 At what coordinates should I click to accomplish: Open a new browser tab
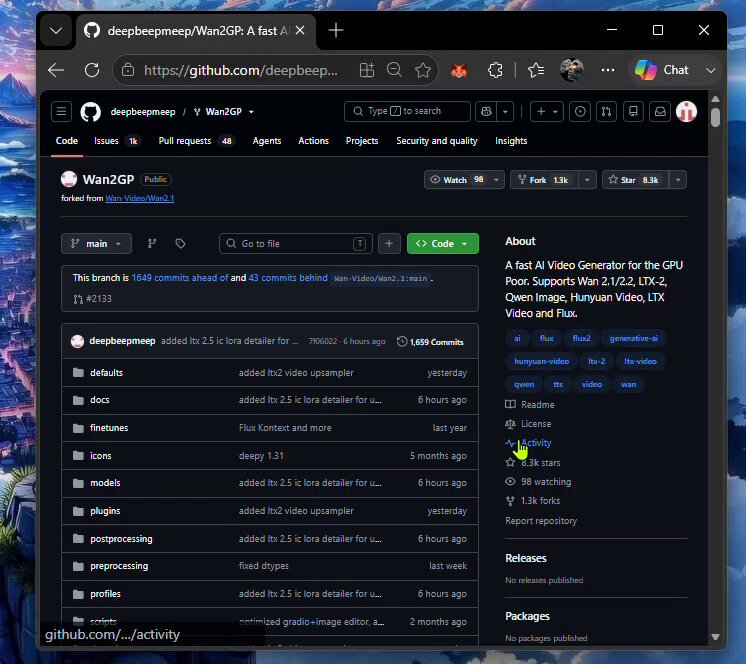point(336,30)
